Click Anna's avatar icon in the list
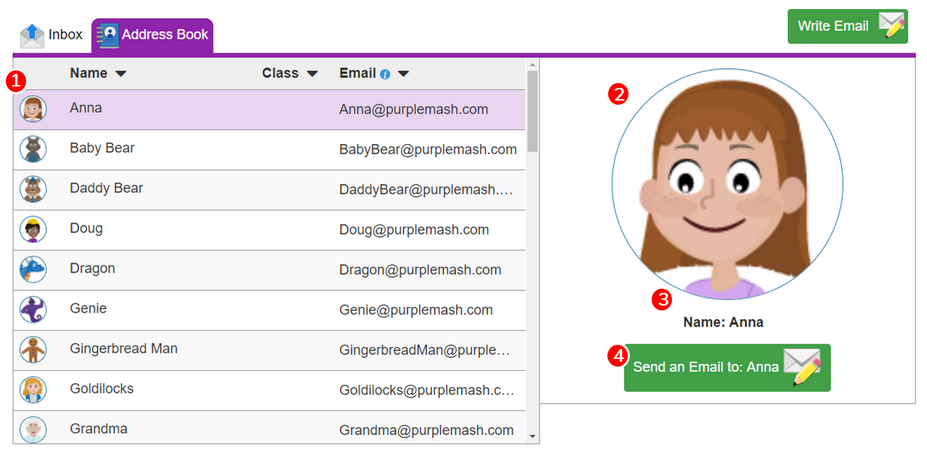927x451 pixels. click(33, 109)
